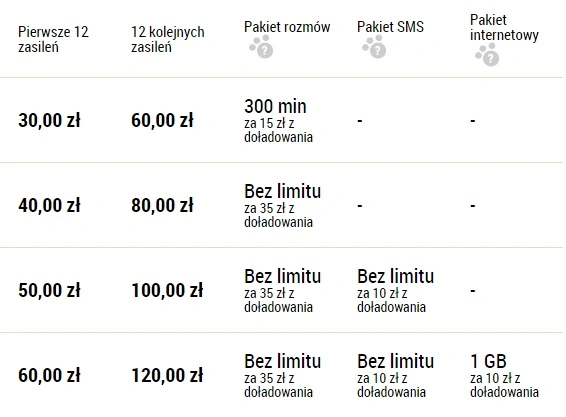566x417 pixels.
Task: Click the 80,00 zł next top-ups price
Action: point(162,205)
